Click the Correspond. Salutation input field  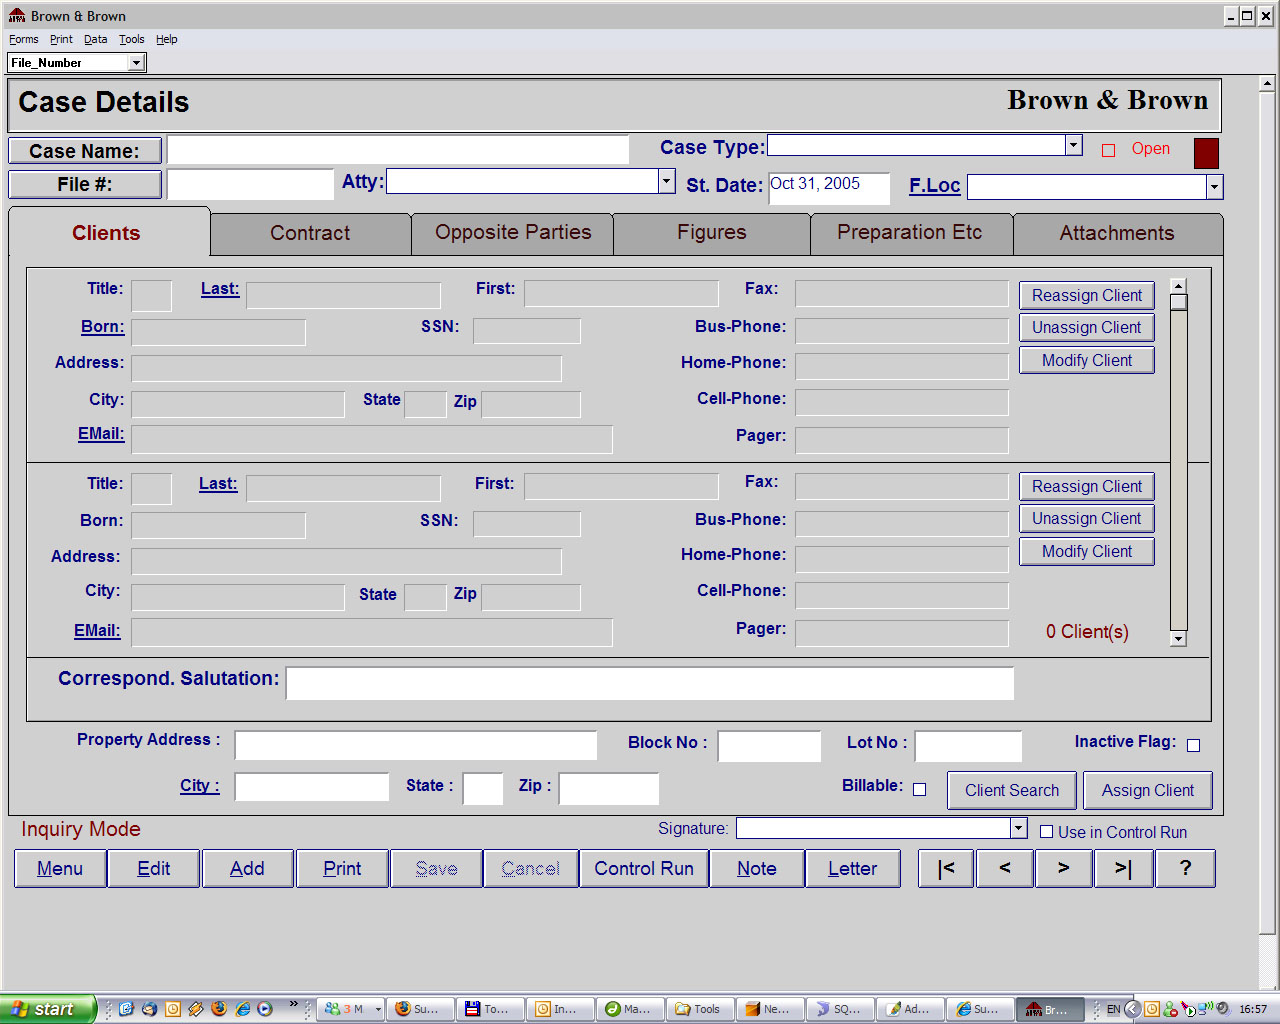click(x=650, y=683)
